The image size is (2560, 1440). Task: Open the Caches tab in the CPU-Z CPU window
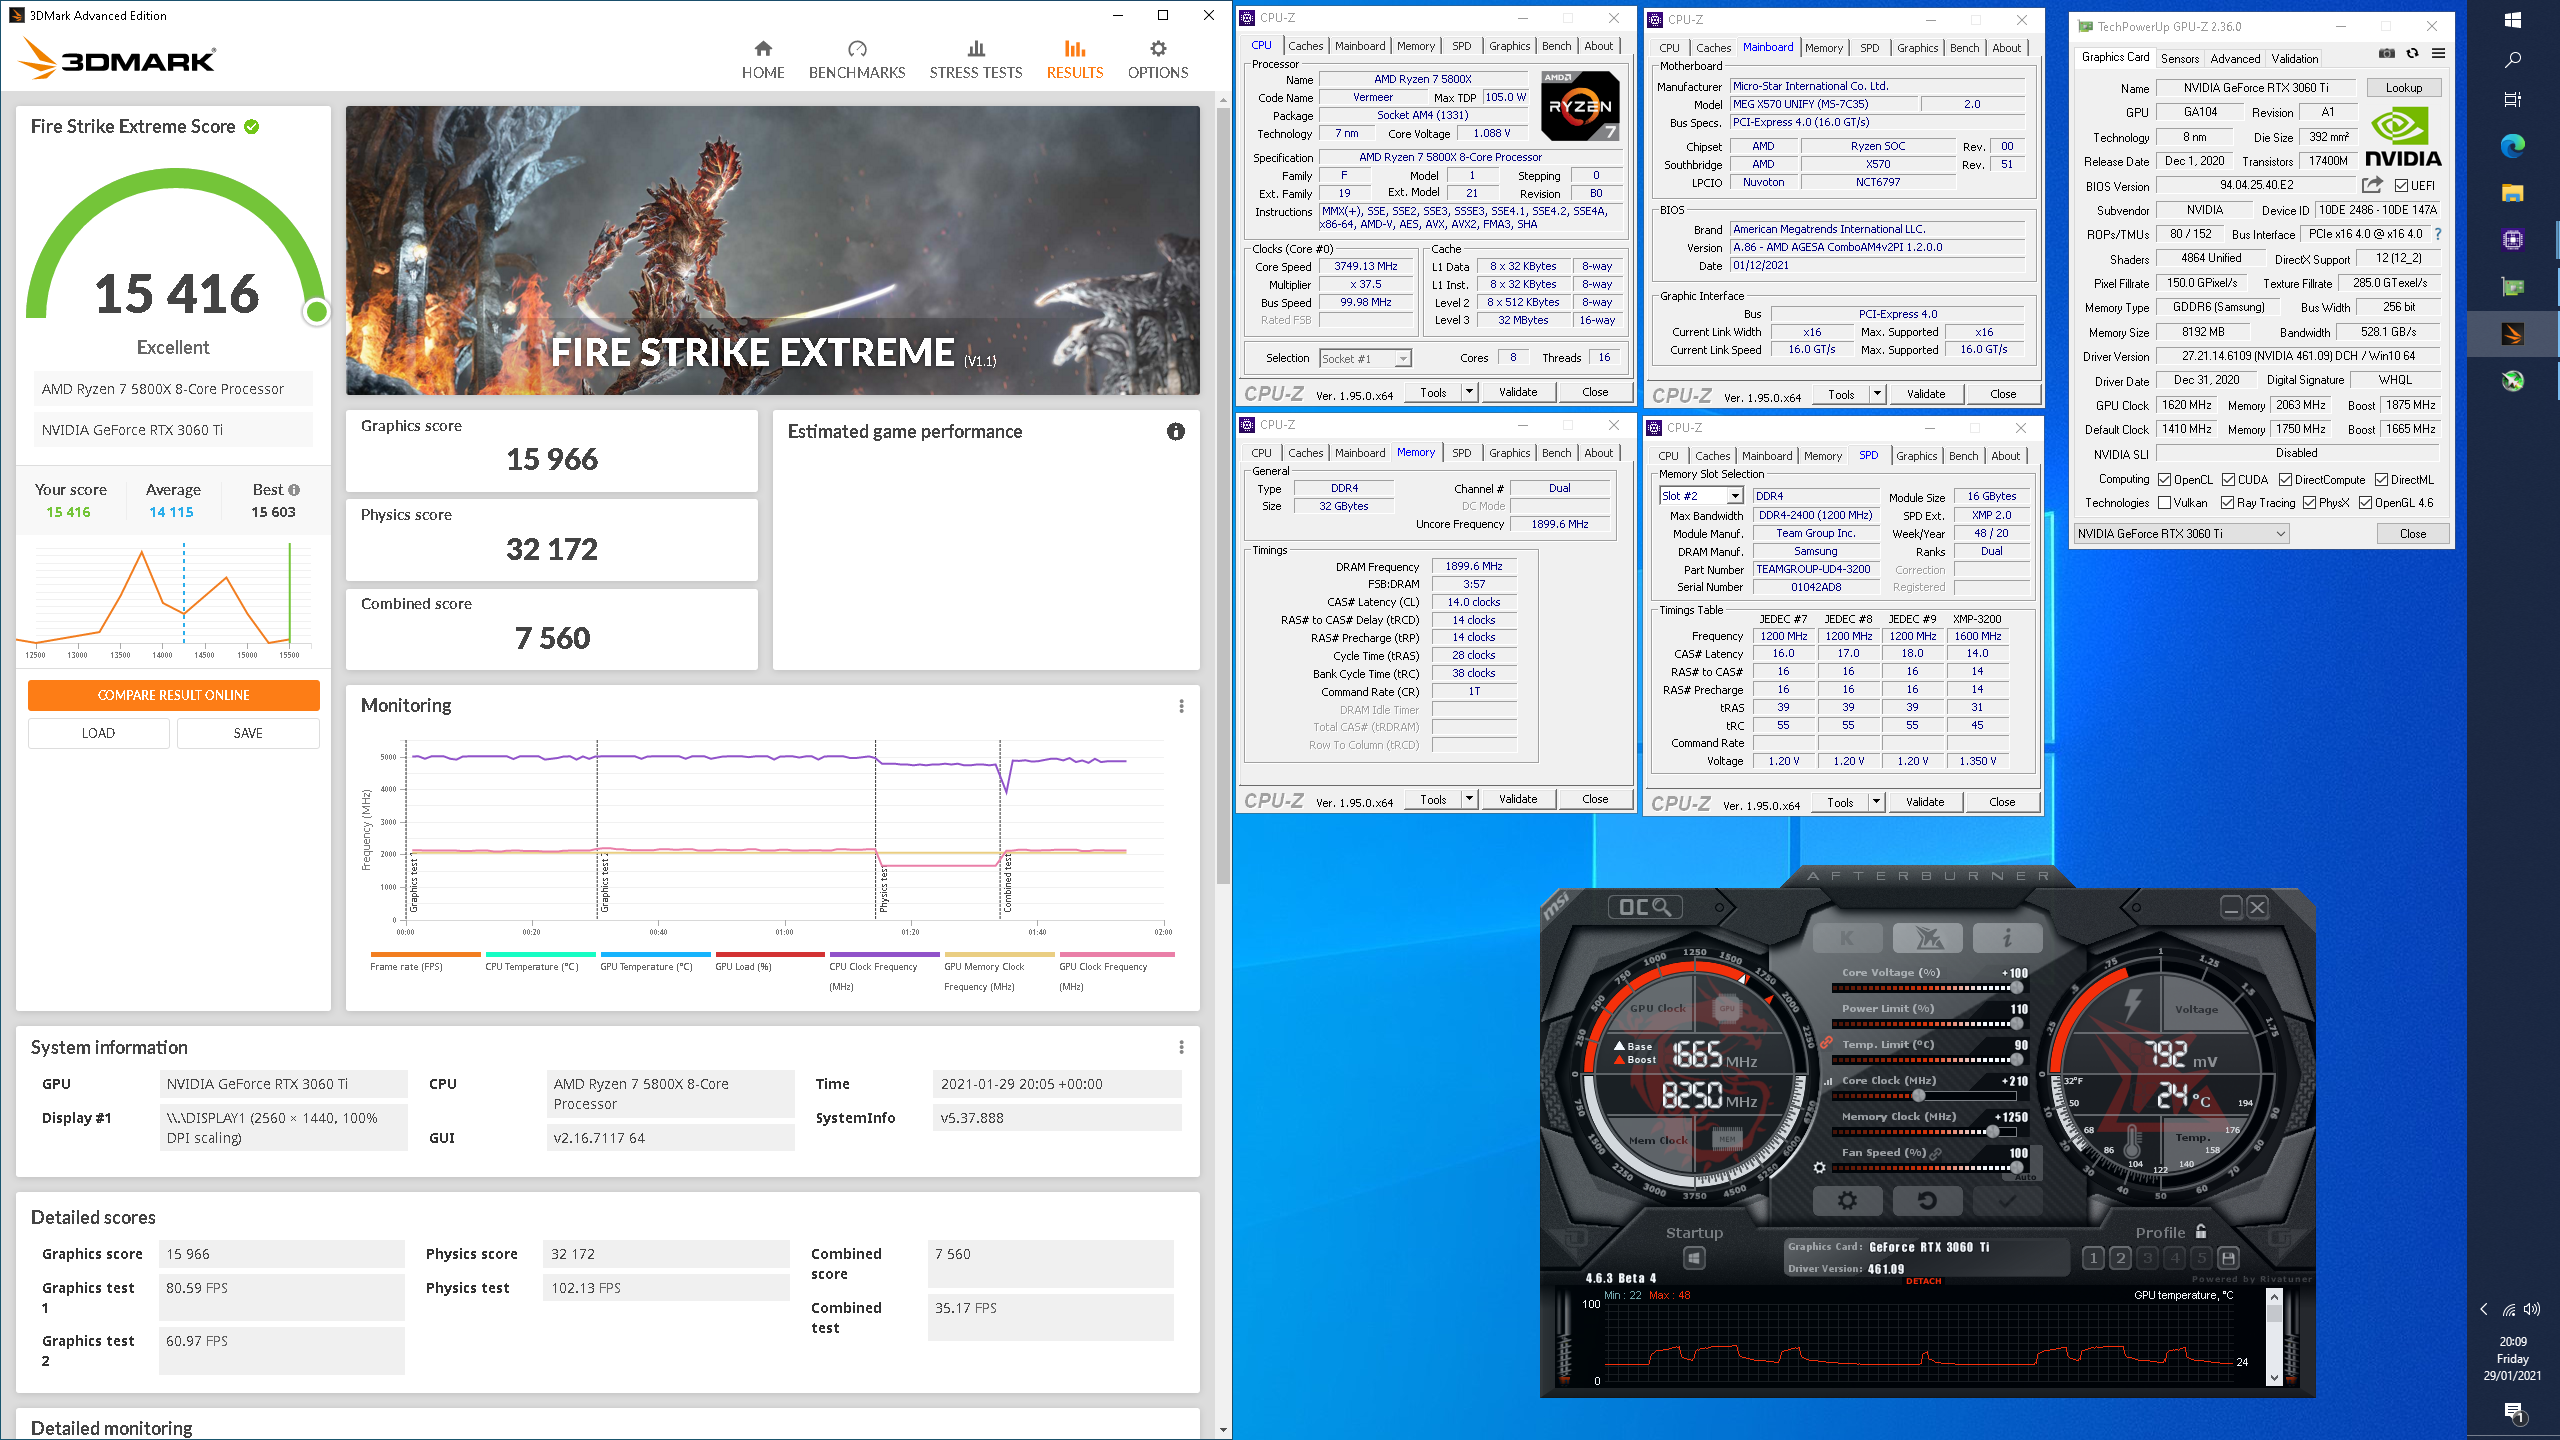click(x=1305, y=46)
